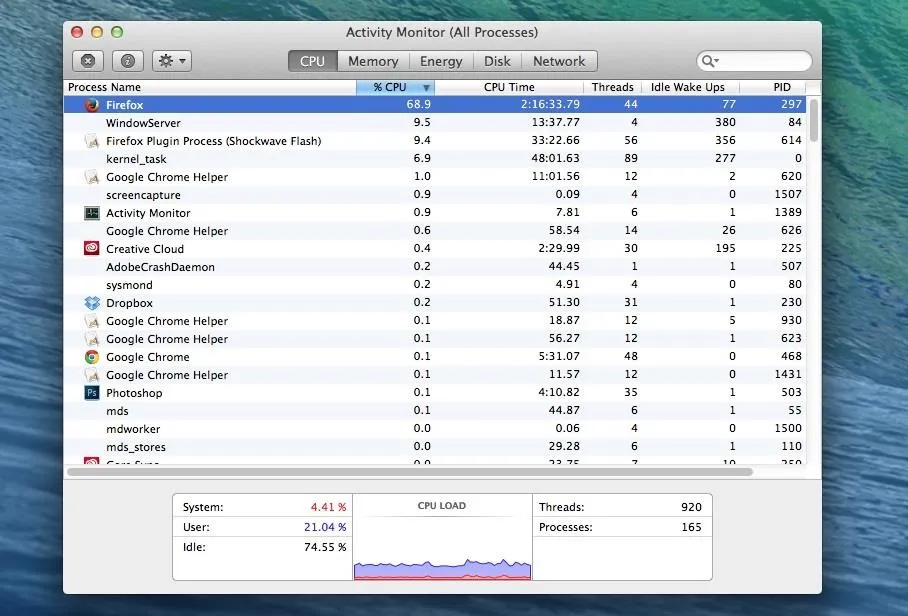Select the sysmond process row
Viewport: 908px width, 616px height.
click(x=434, y=285)
